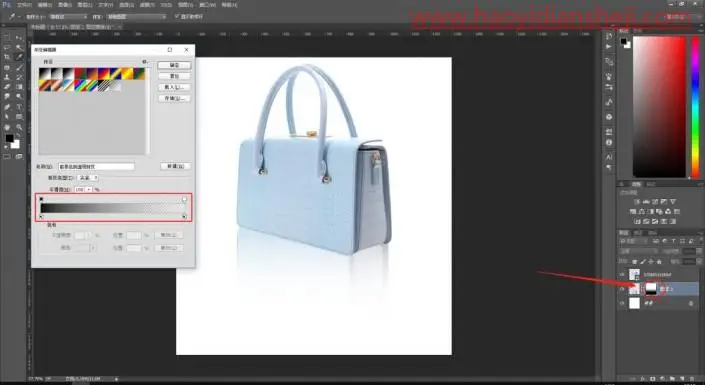
Task: Select the Move tool in toolbox
Action: pos(19,38)
